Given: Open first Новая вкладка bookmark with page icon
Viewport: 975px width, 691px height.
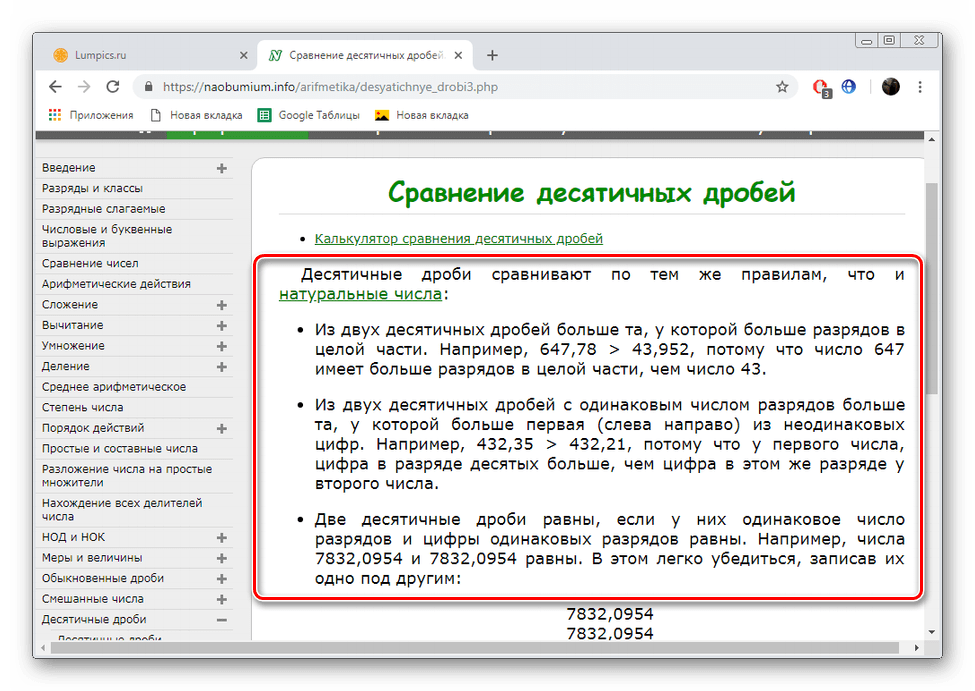Looking at the screenshot, I should click(x=196, y=115).
